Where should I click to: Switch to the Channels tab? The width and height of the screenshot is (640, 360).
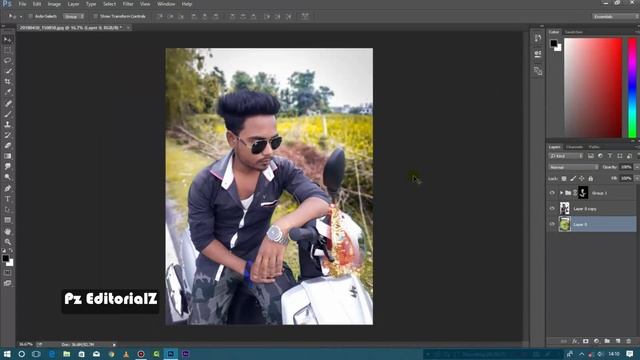574,147
